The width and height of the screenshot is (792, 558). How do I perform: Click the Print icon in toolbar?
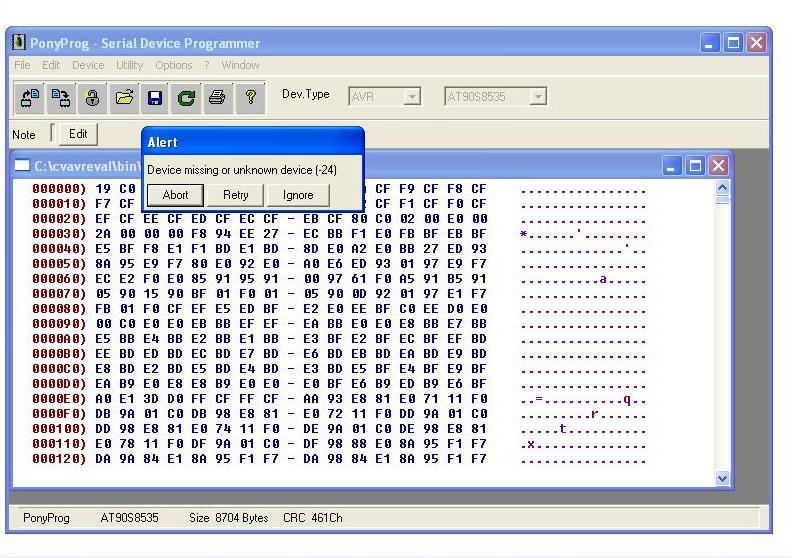click(218, 97)
